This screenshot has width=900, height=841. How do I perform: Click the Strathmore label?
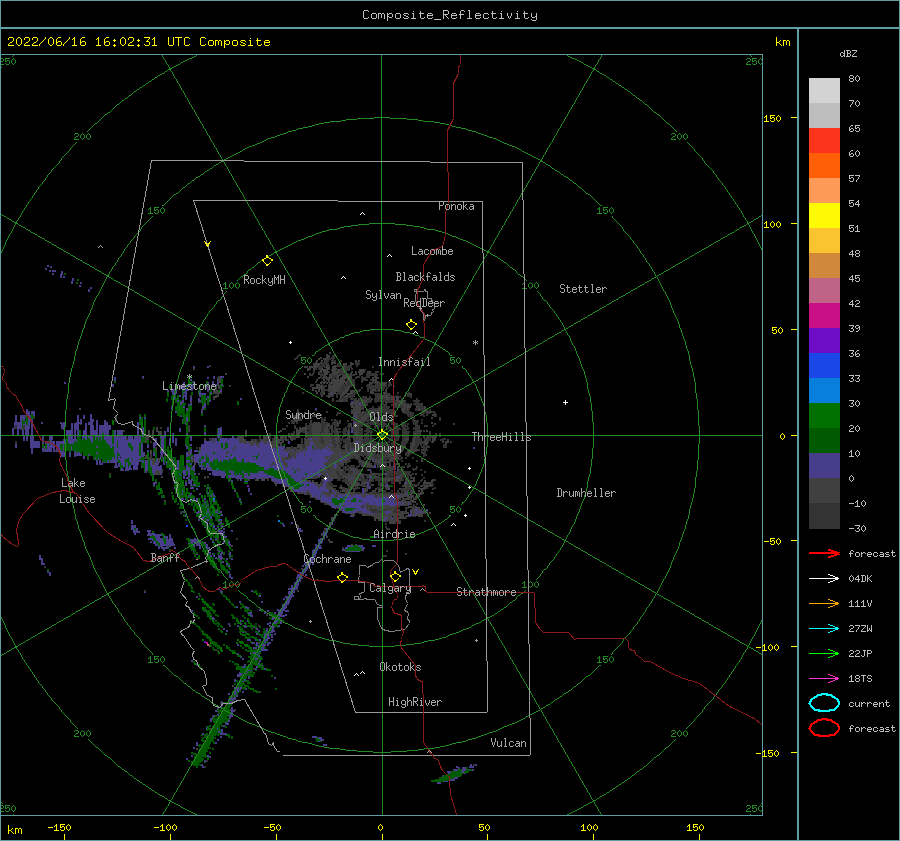tap(486, 592)
